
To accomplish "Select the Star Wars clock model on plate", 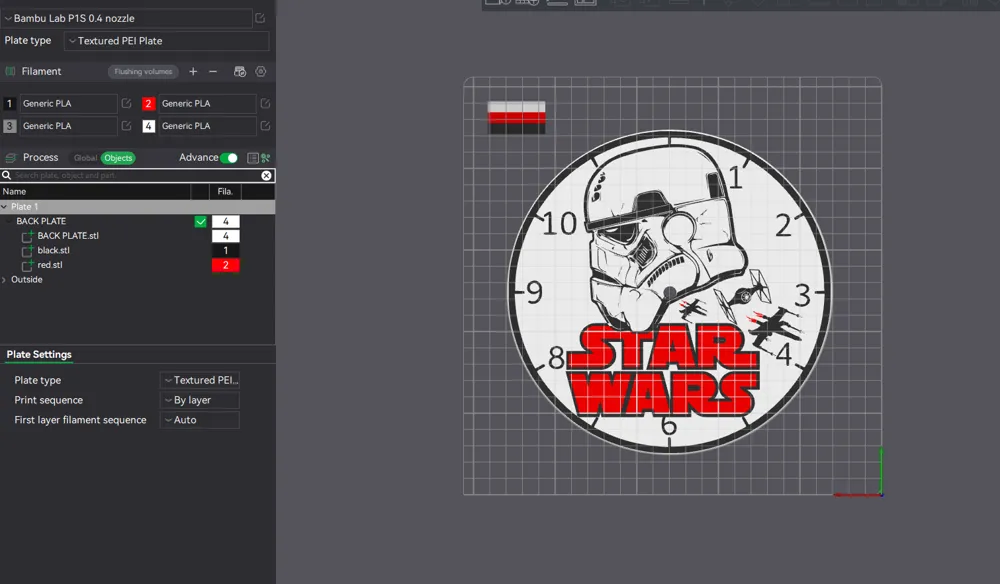I will (670, 292).
